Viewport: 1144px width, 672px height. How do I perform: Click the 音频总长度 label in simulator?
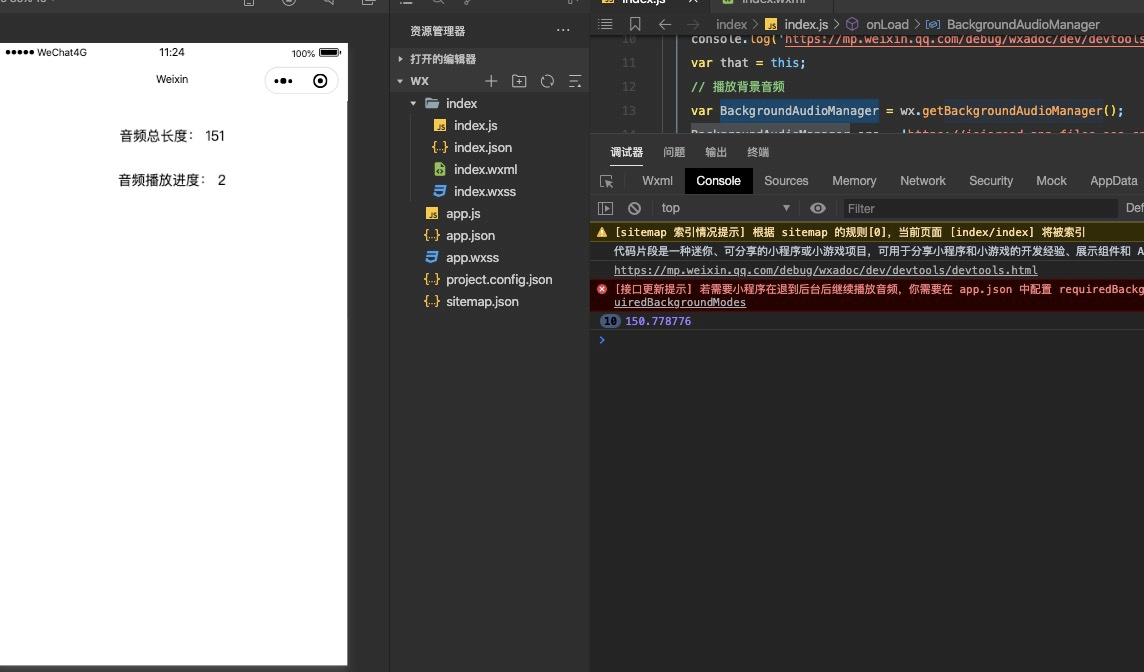tap(156, 136)
